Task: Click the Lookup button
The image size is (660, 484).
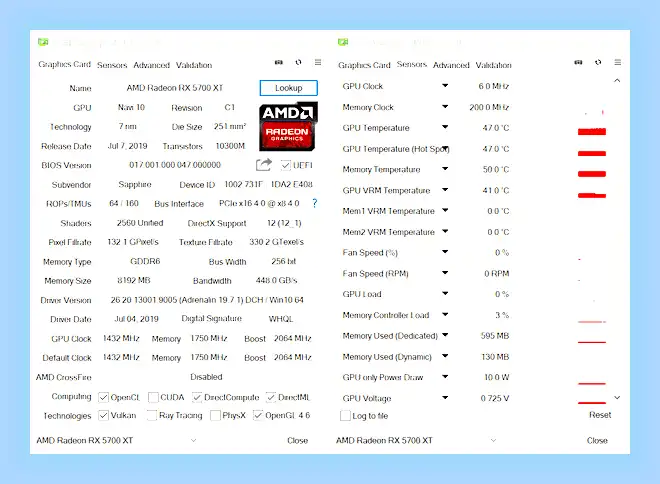Action: 289,88
